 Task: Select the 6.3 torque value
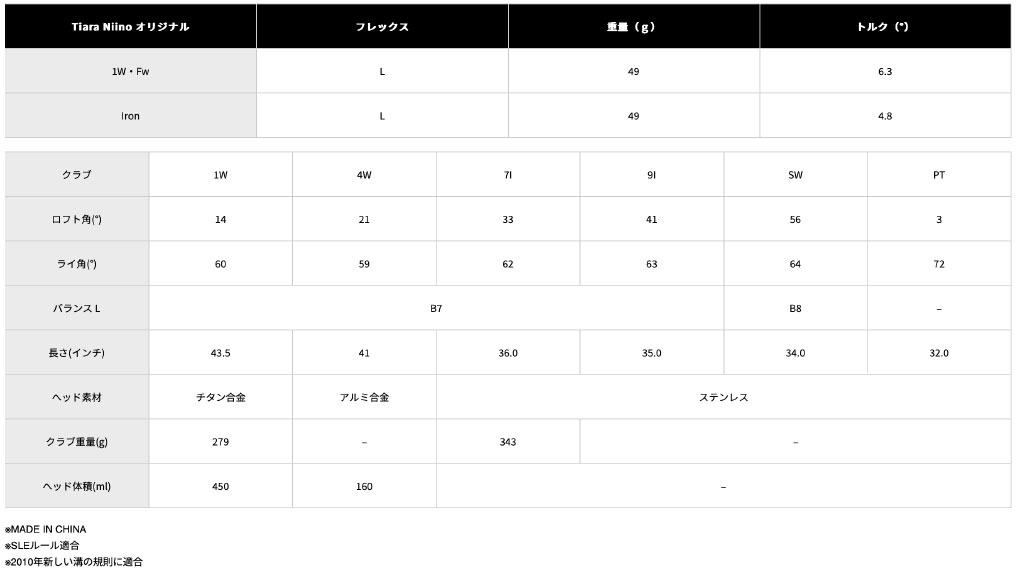(x=884, y=72)
